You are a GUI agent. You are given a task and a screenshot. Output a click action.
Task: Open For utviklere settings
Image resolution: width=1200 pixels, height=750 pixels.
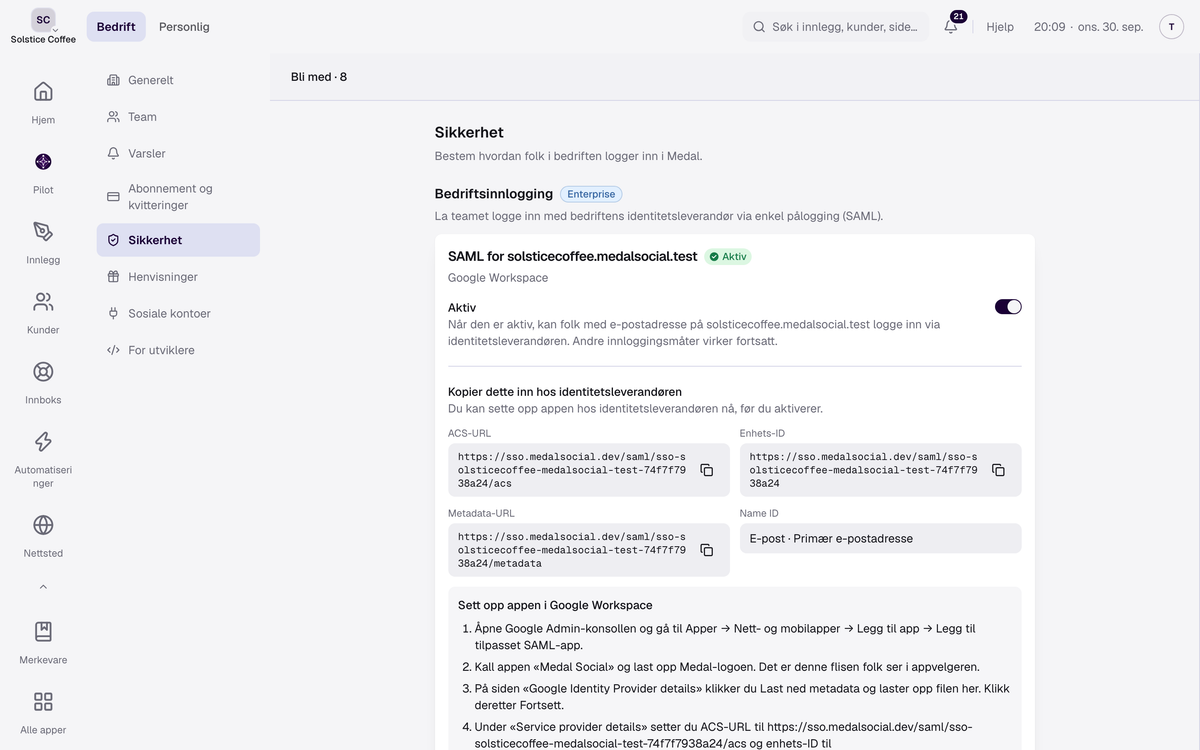pos(178,351)
